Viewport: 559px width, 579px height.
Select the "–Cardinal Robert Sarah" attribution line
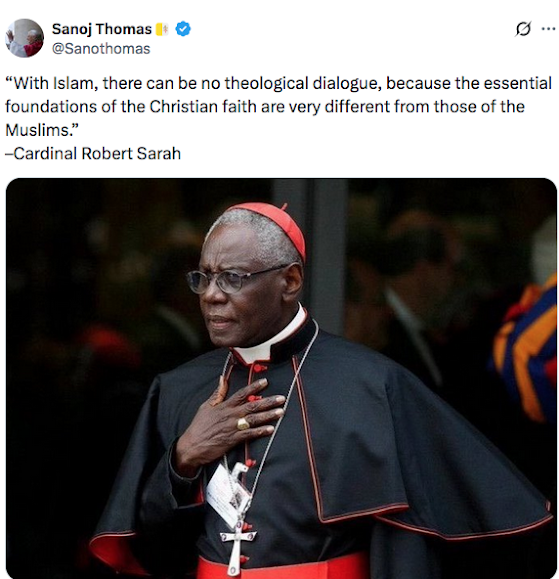[93, 154]
